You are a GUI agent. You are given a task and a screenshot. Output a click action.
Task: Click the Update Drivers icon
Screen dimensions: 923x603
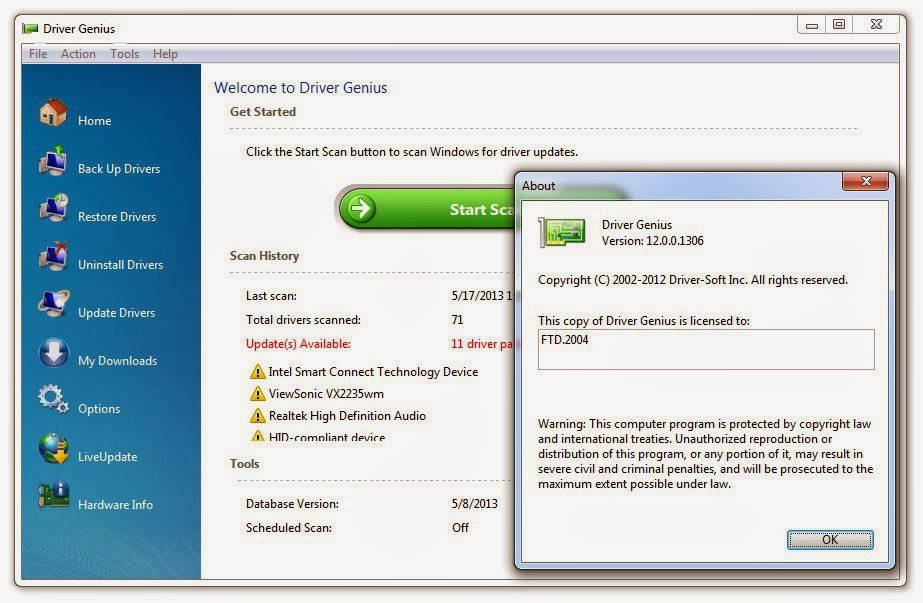(54, 304)
